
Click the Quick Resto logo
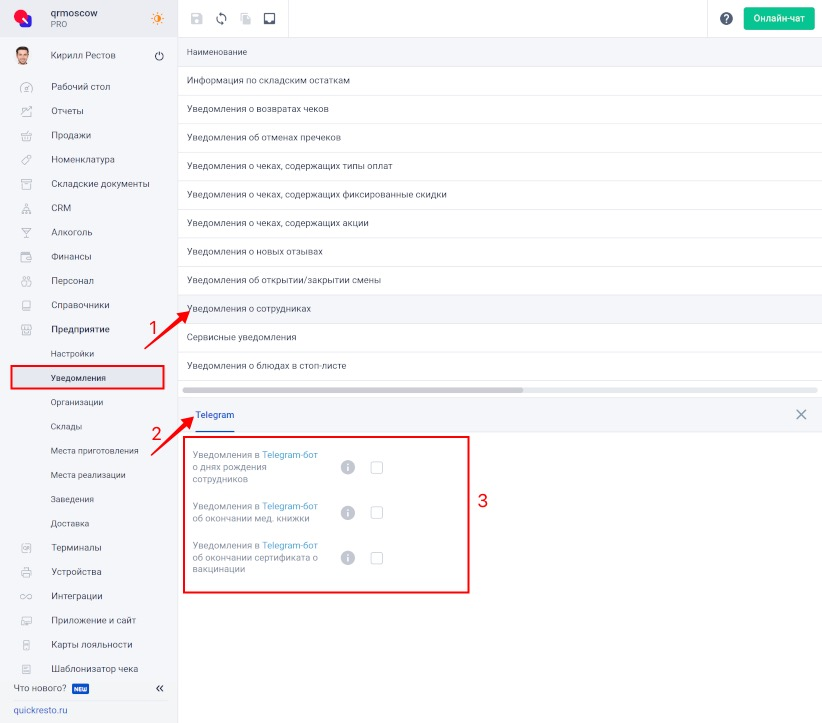pyautogui.click(x=23, y=18)
